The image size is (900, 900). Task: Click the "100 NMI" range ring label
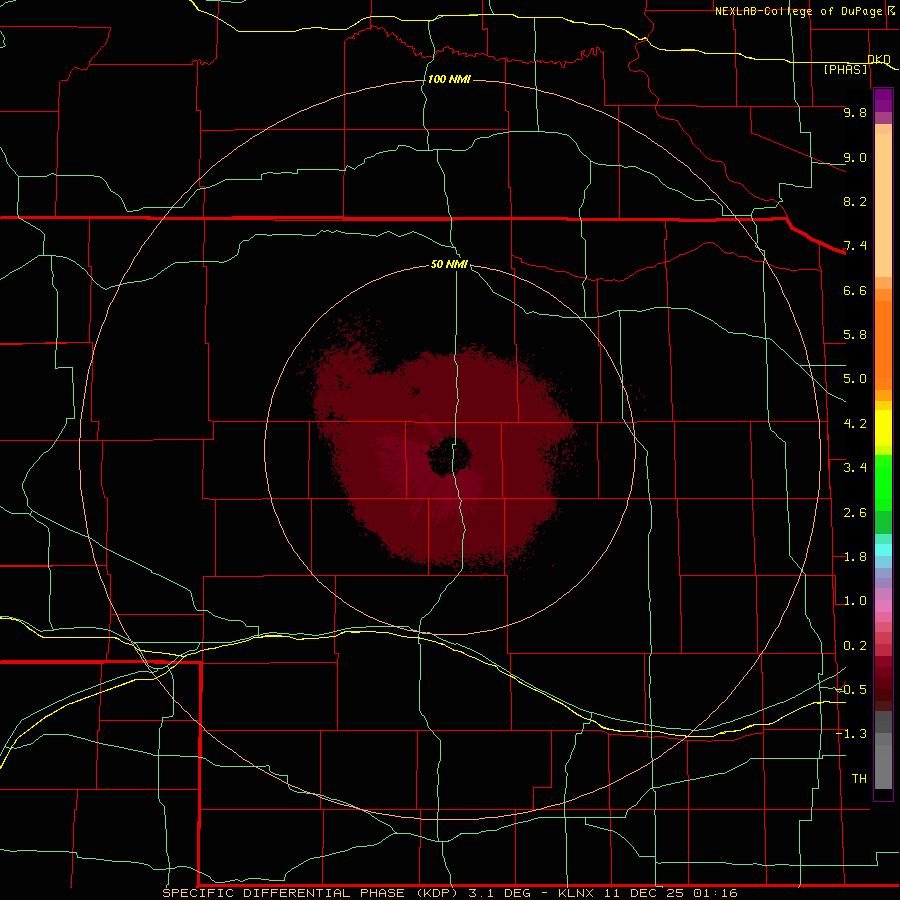[x=449, y=79]
